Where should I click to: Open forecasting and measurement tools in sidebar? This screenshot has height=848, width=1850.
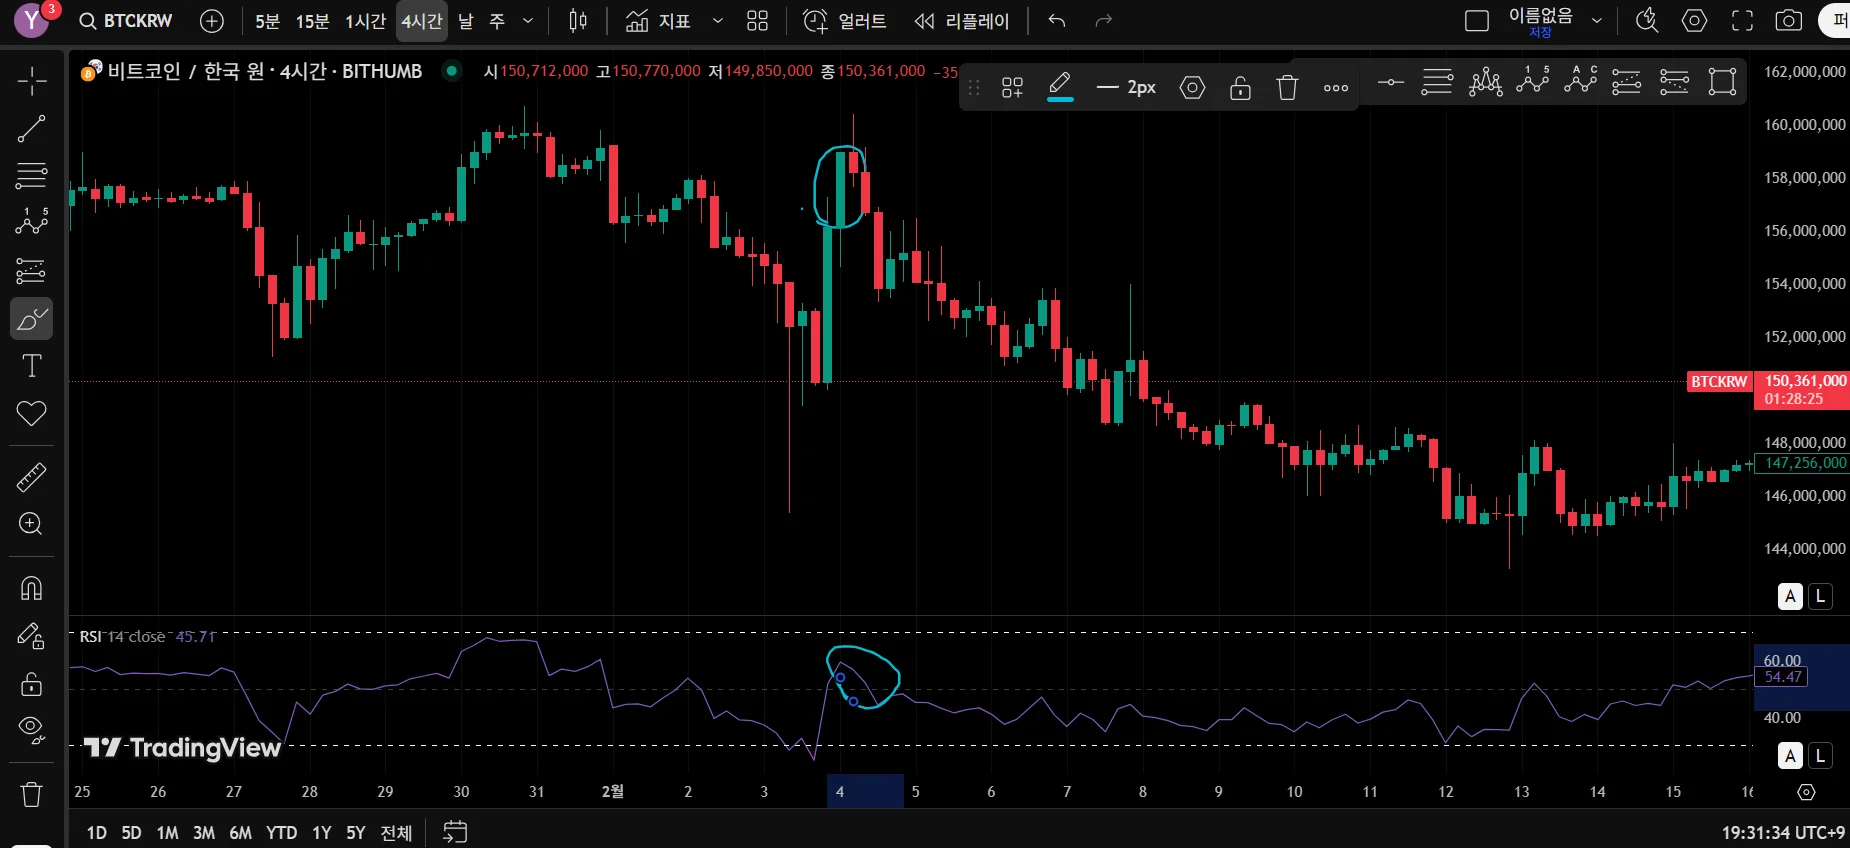[31, 270]
